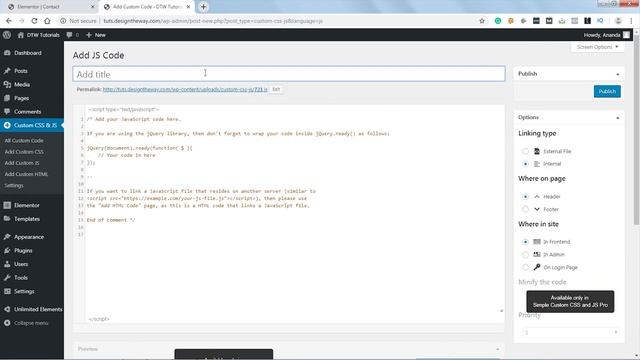Open All Custom Code submenu

click(x=24, y=140)
